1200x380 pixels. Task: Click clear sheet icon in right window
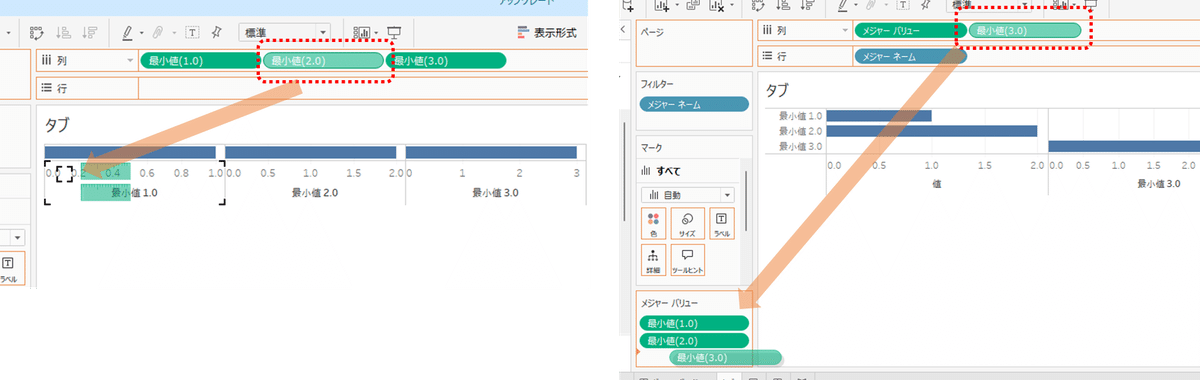pyautogui.click(x=717, y=5)
